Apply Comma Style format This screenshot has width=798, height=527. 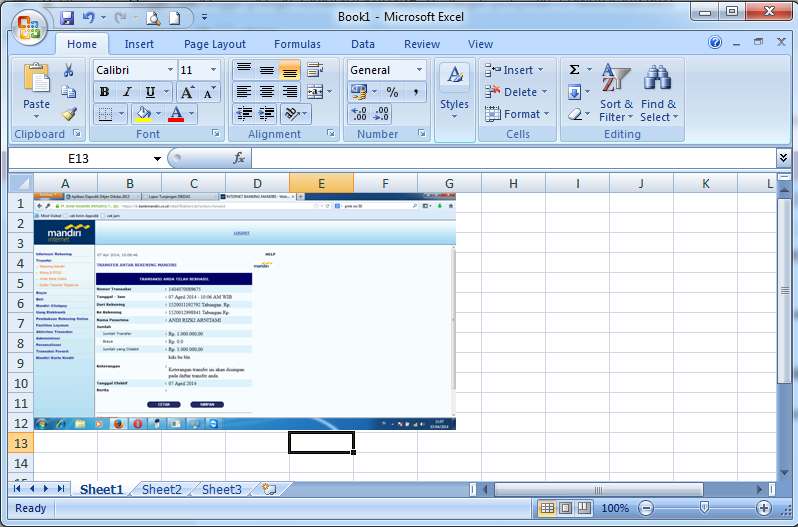click(x=416, y=92)
